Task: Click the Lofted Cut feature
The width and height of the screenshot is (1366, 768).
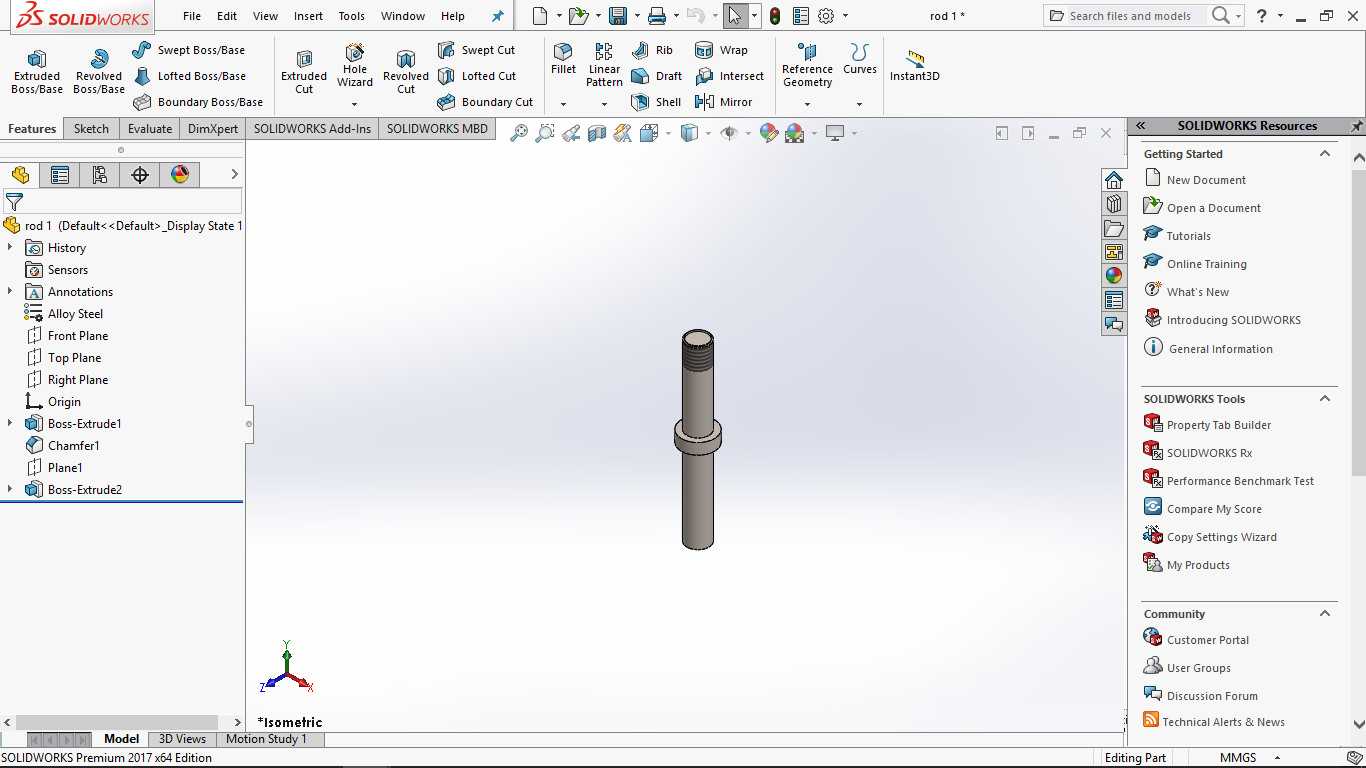Action: click(x=477, y=76)
